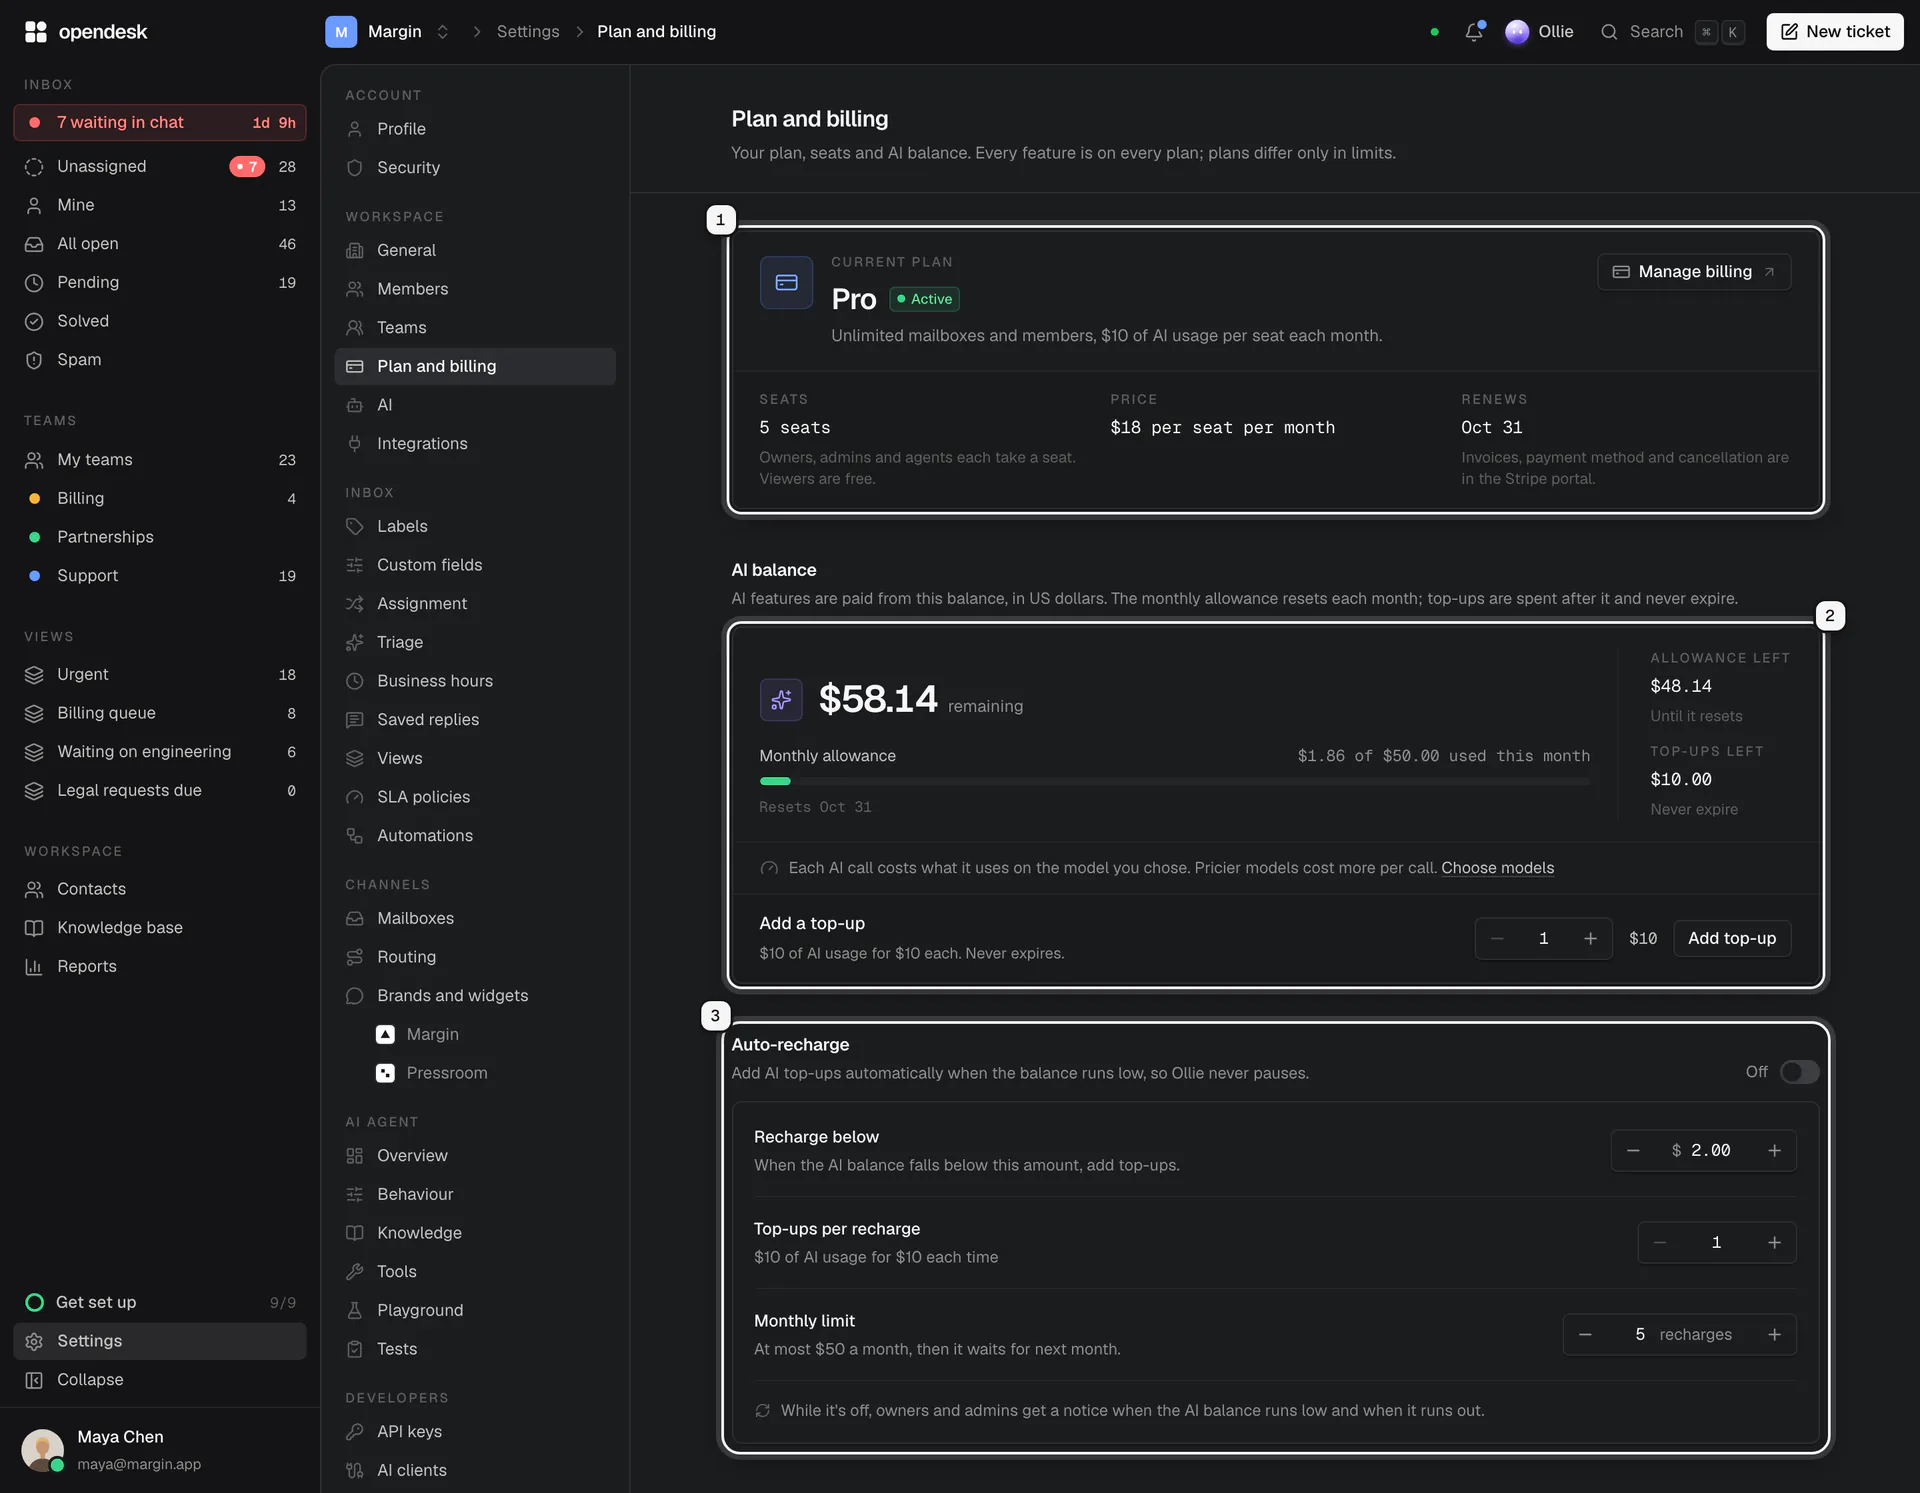Click the card icon beside the Pro plan
The height and width of the screenshot is (1493, 1920).
pos(786,283)
